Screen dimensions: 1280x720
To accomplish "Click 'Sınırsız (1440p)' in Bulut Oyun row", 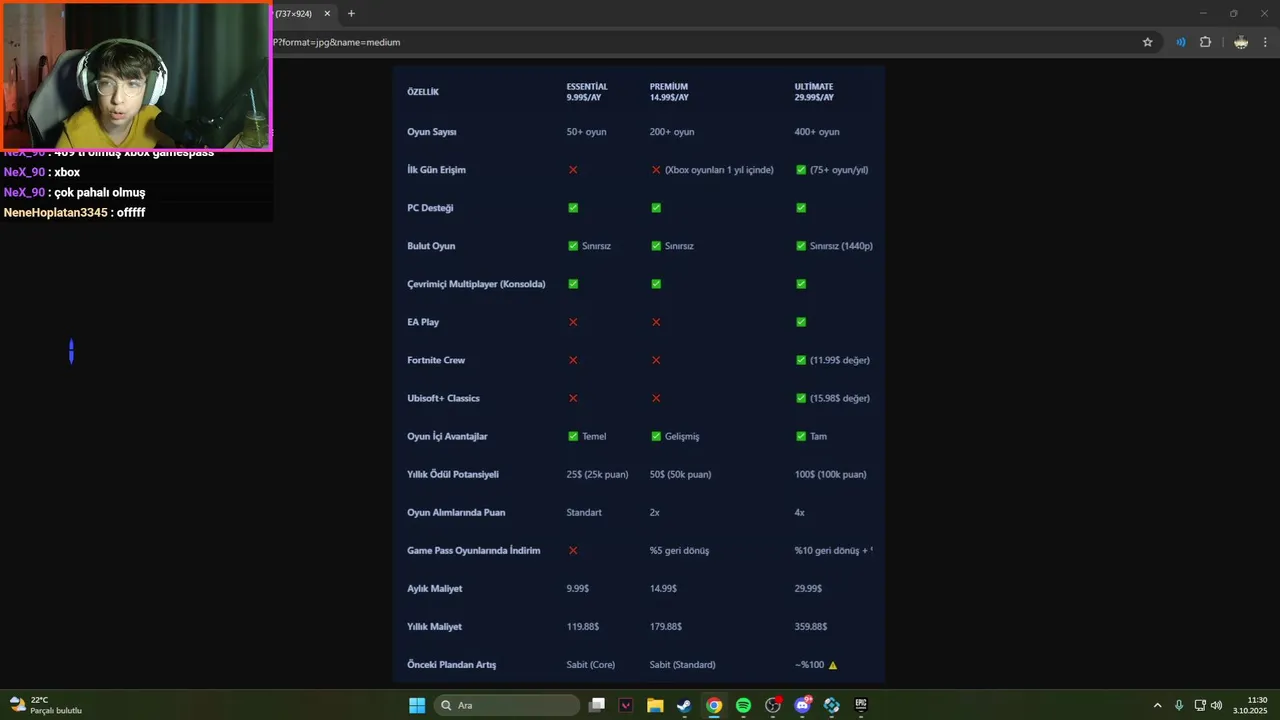I will click(x=841, y=246).
